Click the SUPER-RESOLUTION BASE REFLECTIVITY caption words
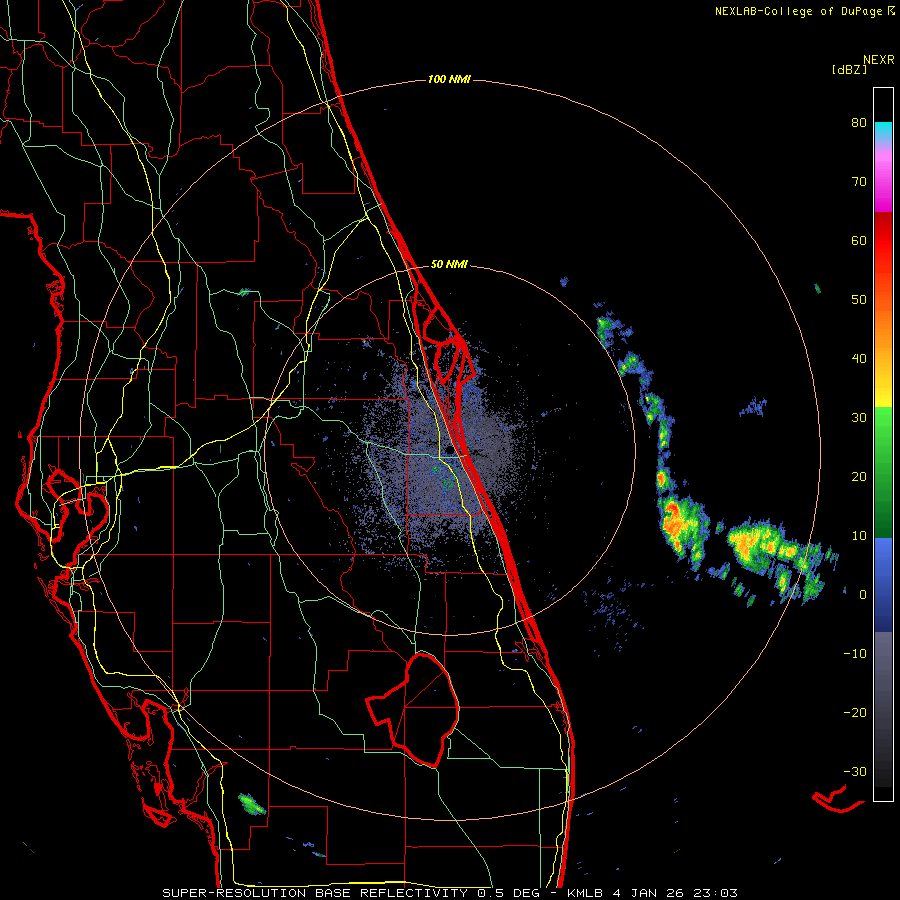This screenshot has width=900, height=900. [315, 893]
